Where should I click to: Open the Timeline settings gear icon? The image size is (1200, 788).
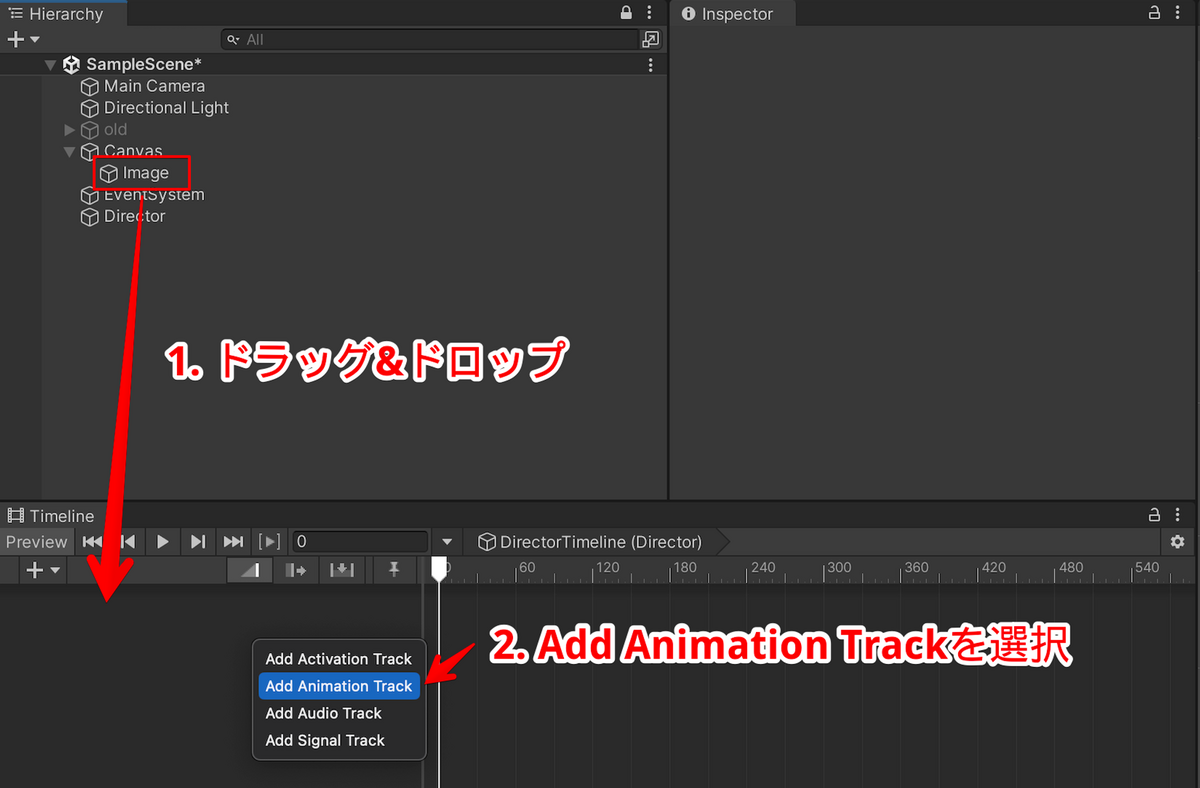pyautogui.click(x=1178, y=541)
